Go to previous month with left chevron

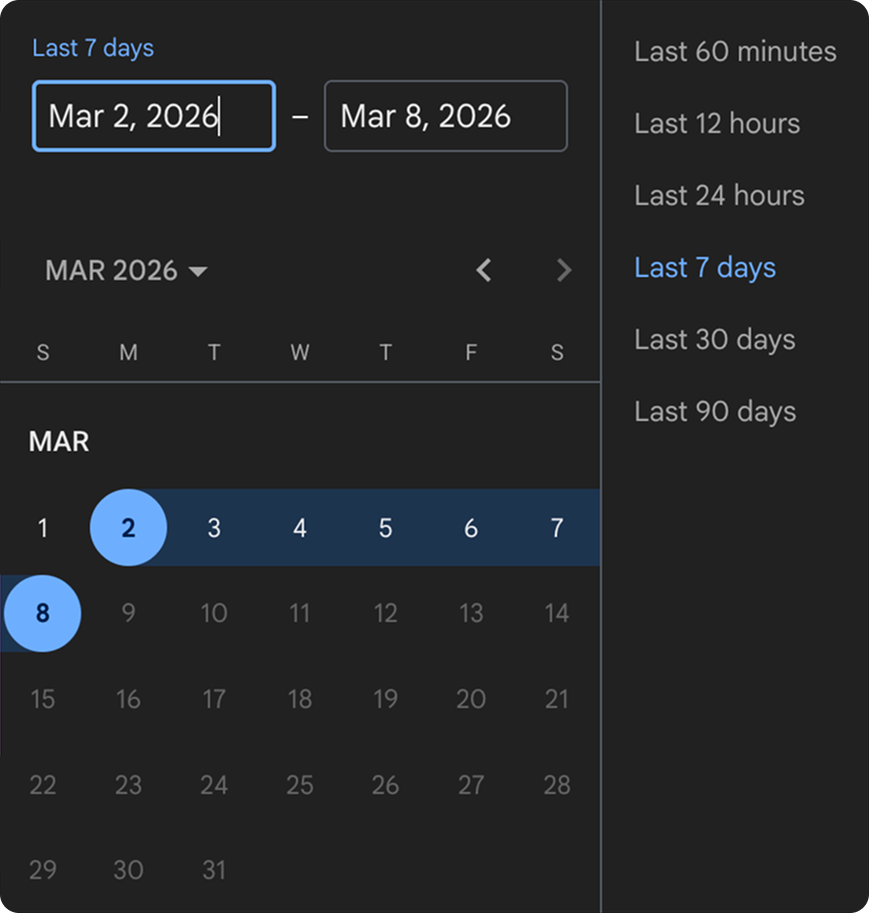[x=484, y=270]
